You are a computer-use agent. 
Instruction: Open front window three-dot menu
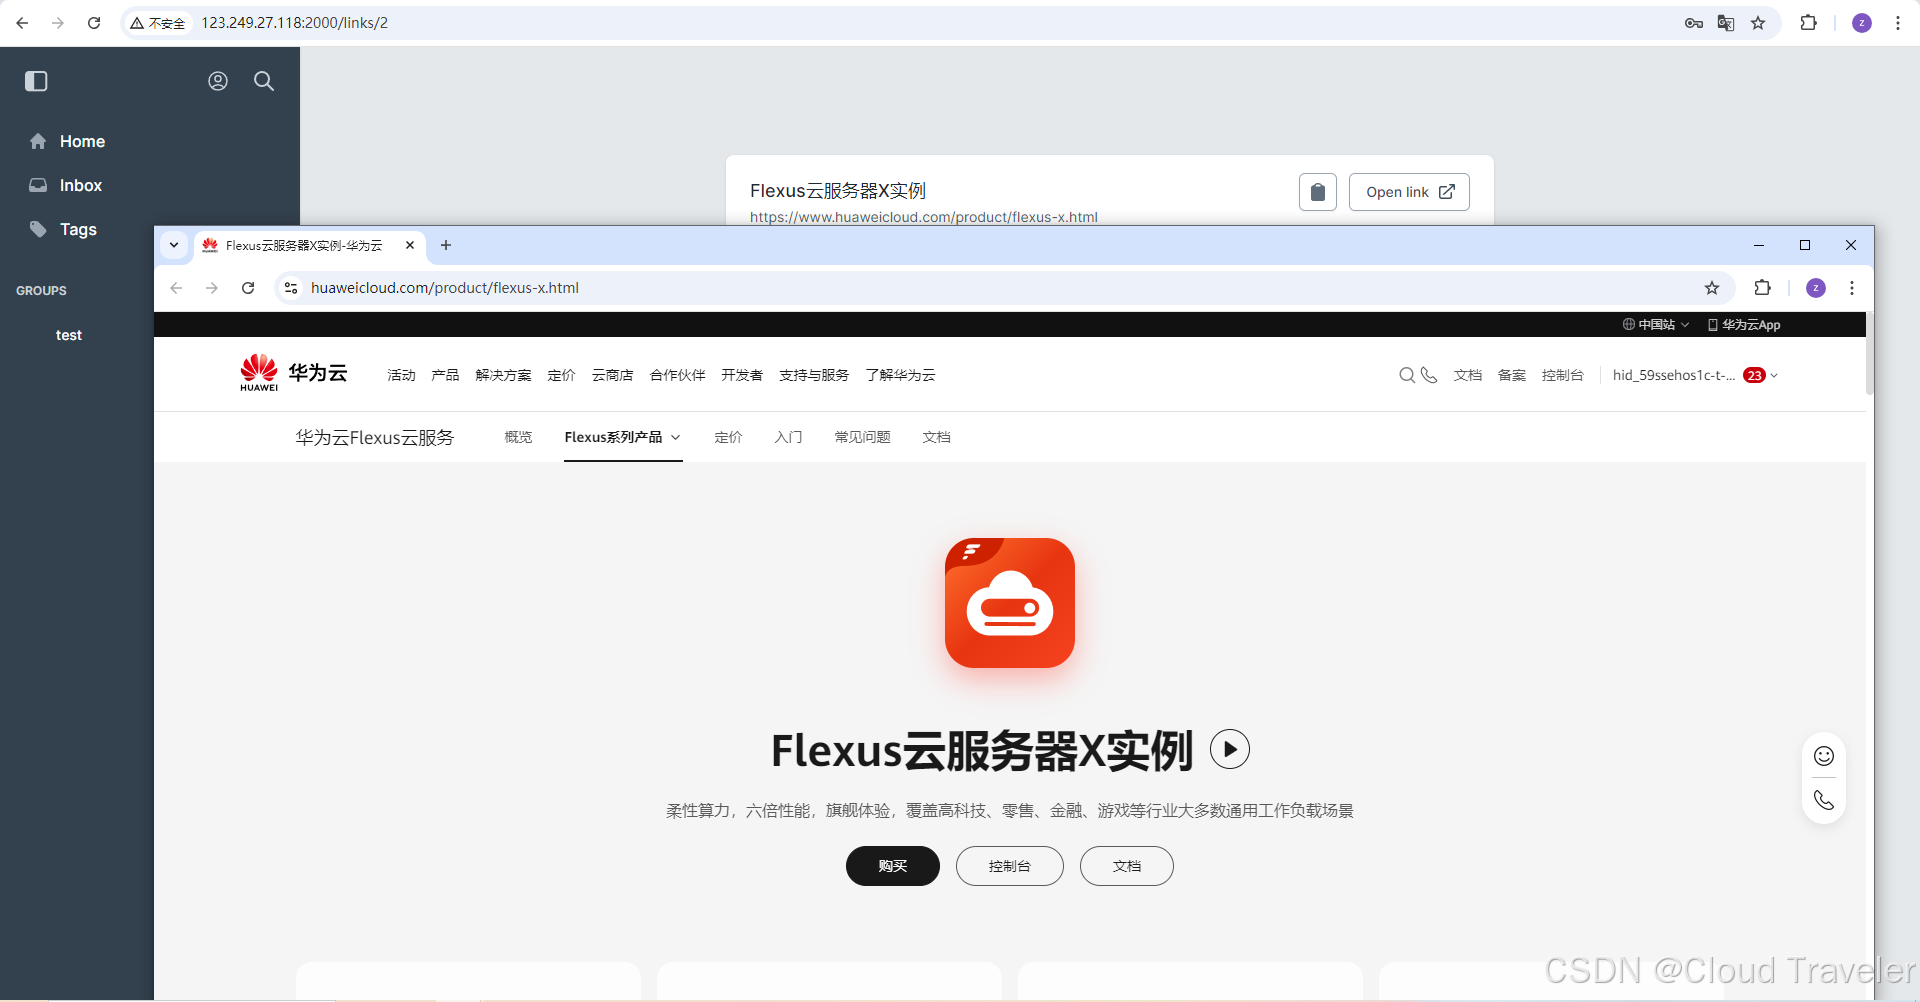pyautogui.click(x=1852, y=288)
